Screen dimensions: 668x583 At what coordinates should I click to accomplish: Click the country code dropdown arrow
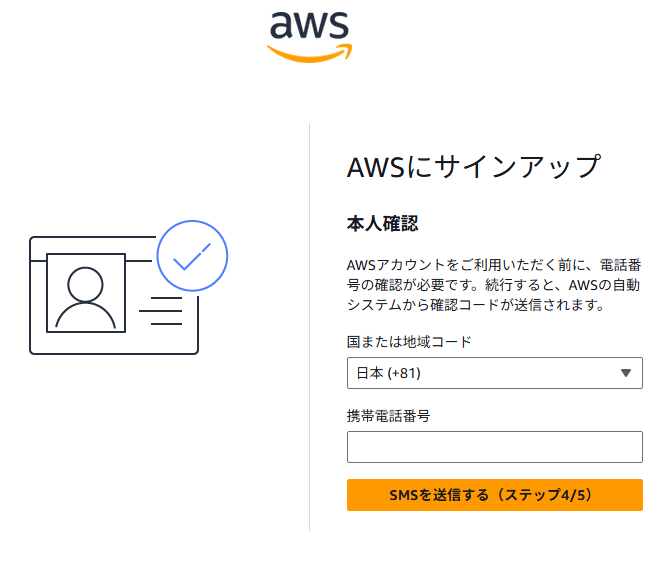[626, 373]
